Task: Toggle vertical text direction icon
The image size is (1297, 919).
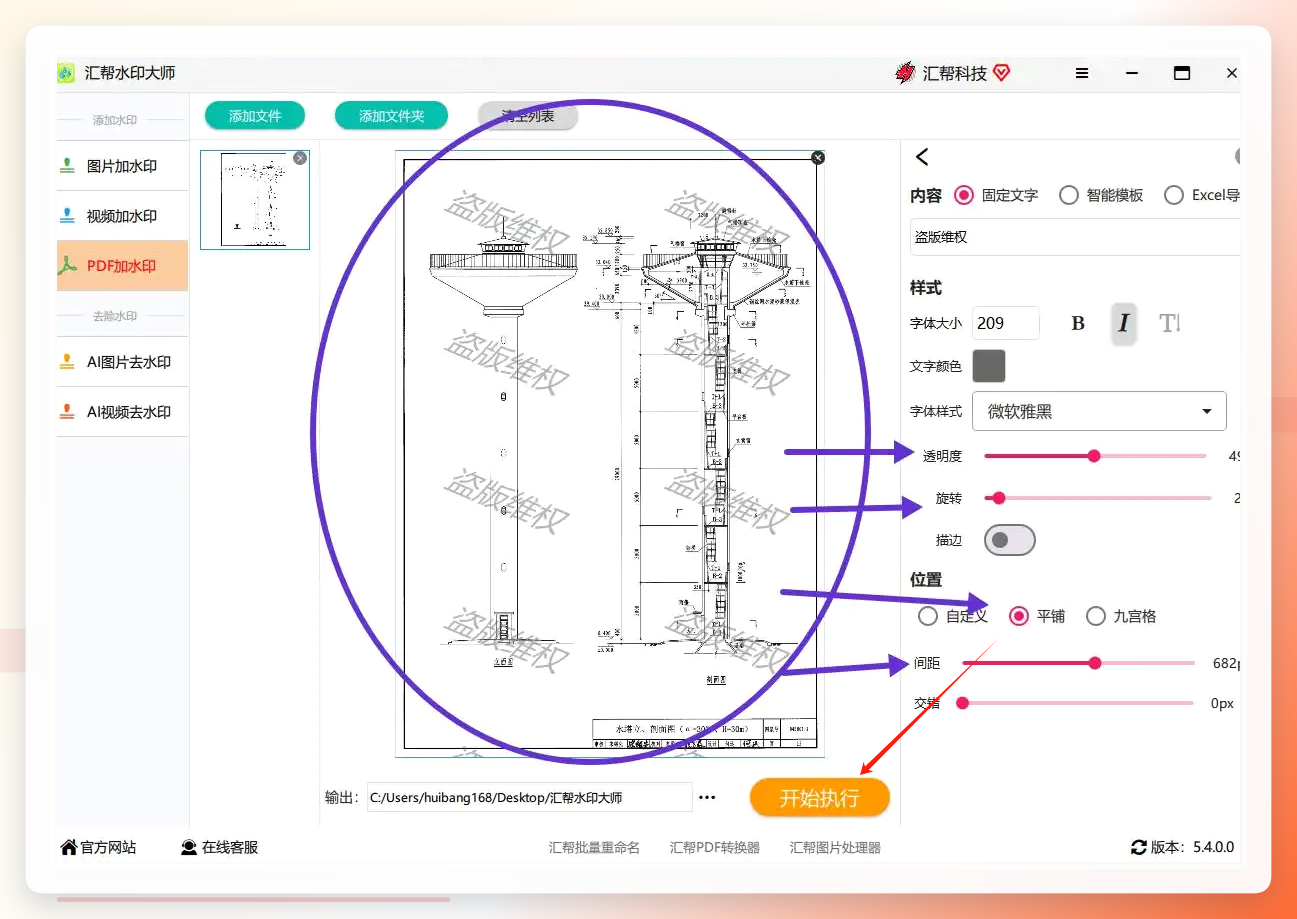Action: (x=1170, y=323)
